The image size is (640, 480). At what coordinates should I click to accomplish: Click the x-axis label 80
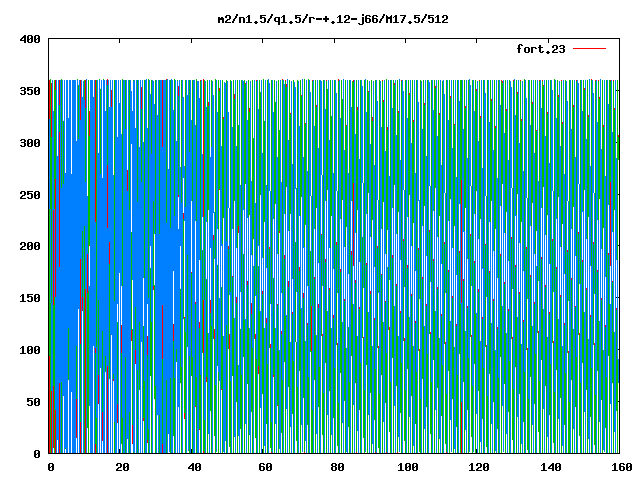click(337, 467)
